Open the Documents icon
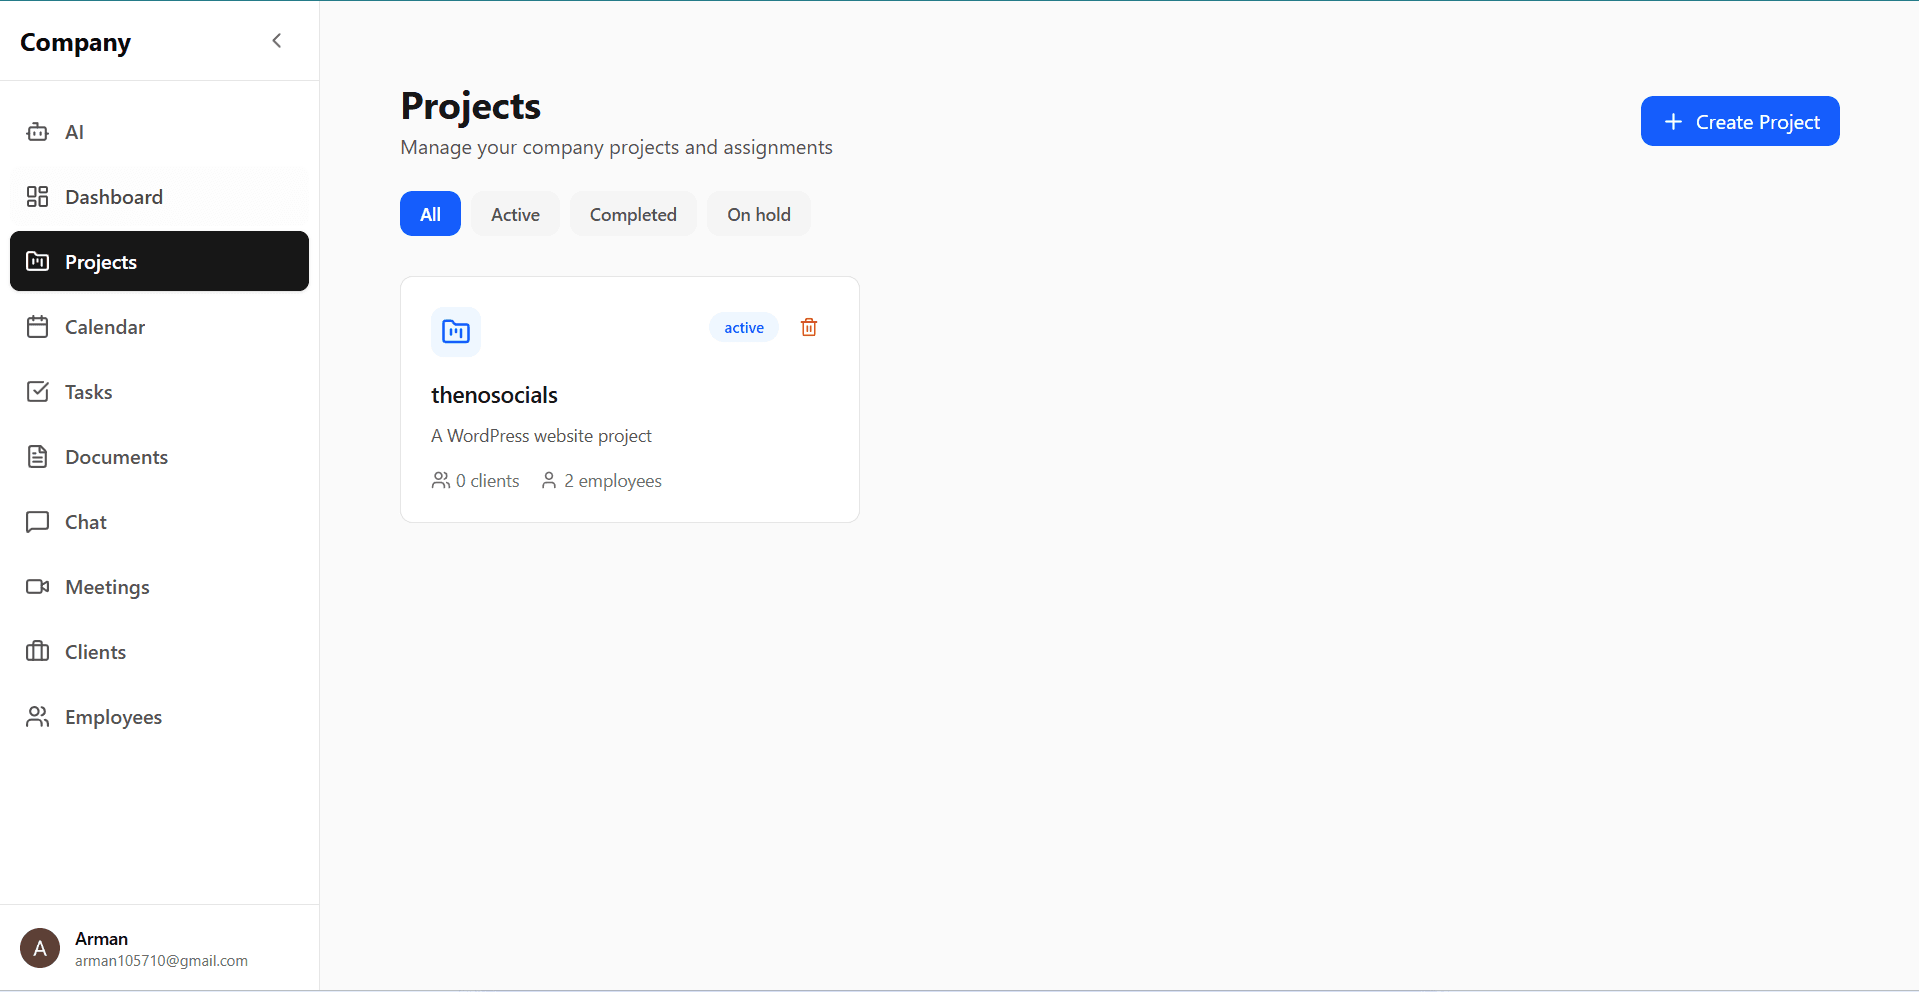The height and width of the screenshot is (992, 1919). point(37,456)
